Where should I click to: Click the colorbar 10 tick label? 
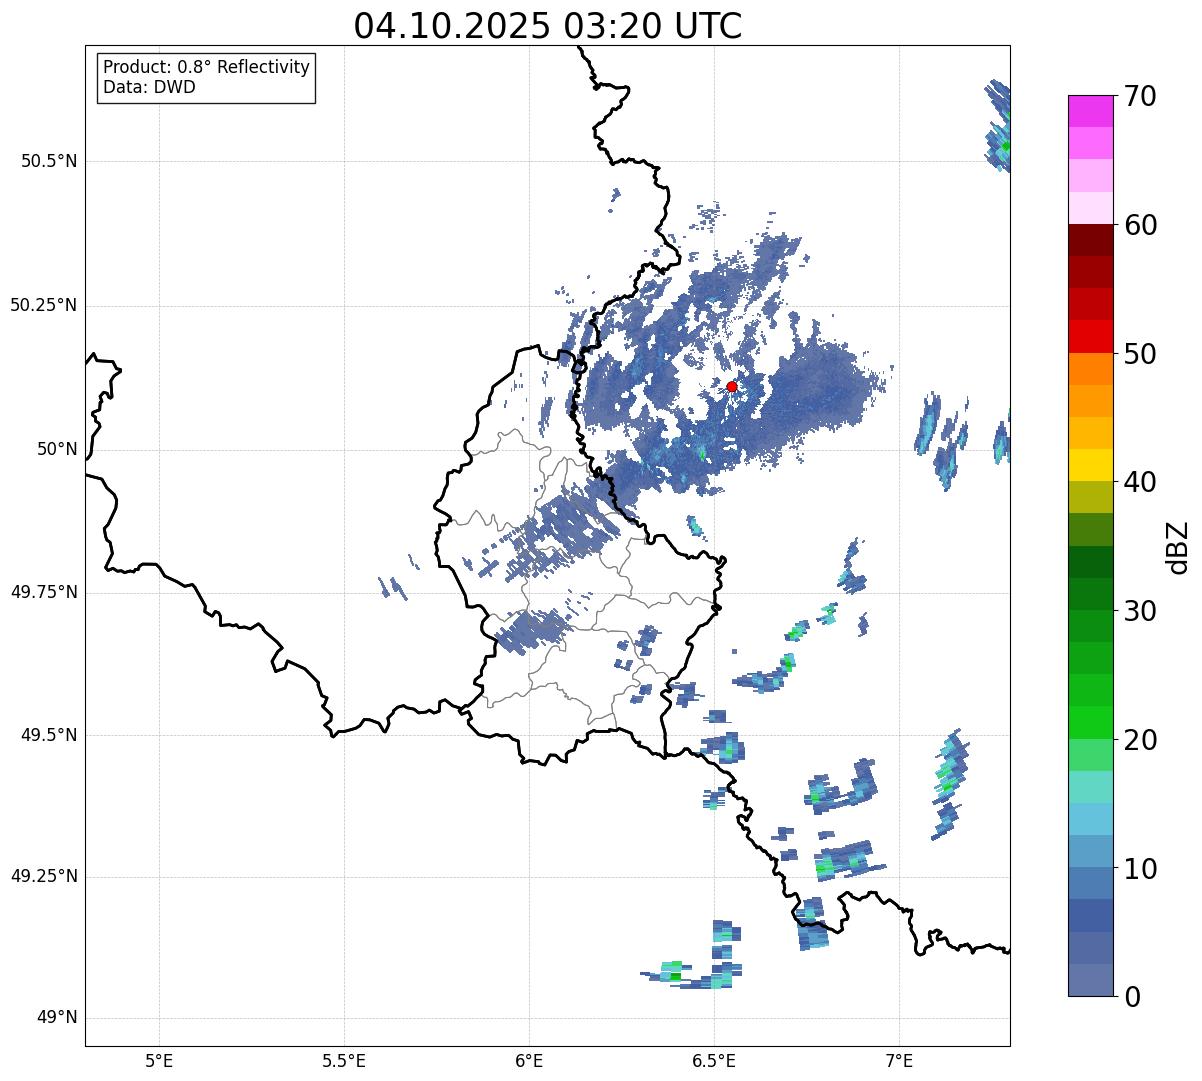pyautogui.click(x=1140, y=868)
